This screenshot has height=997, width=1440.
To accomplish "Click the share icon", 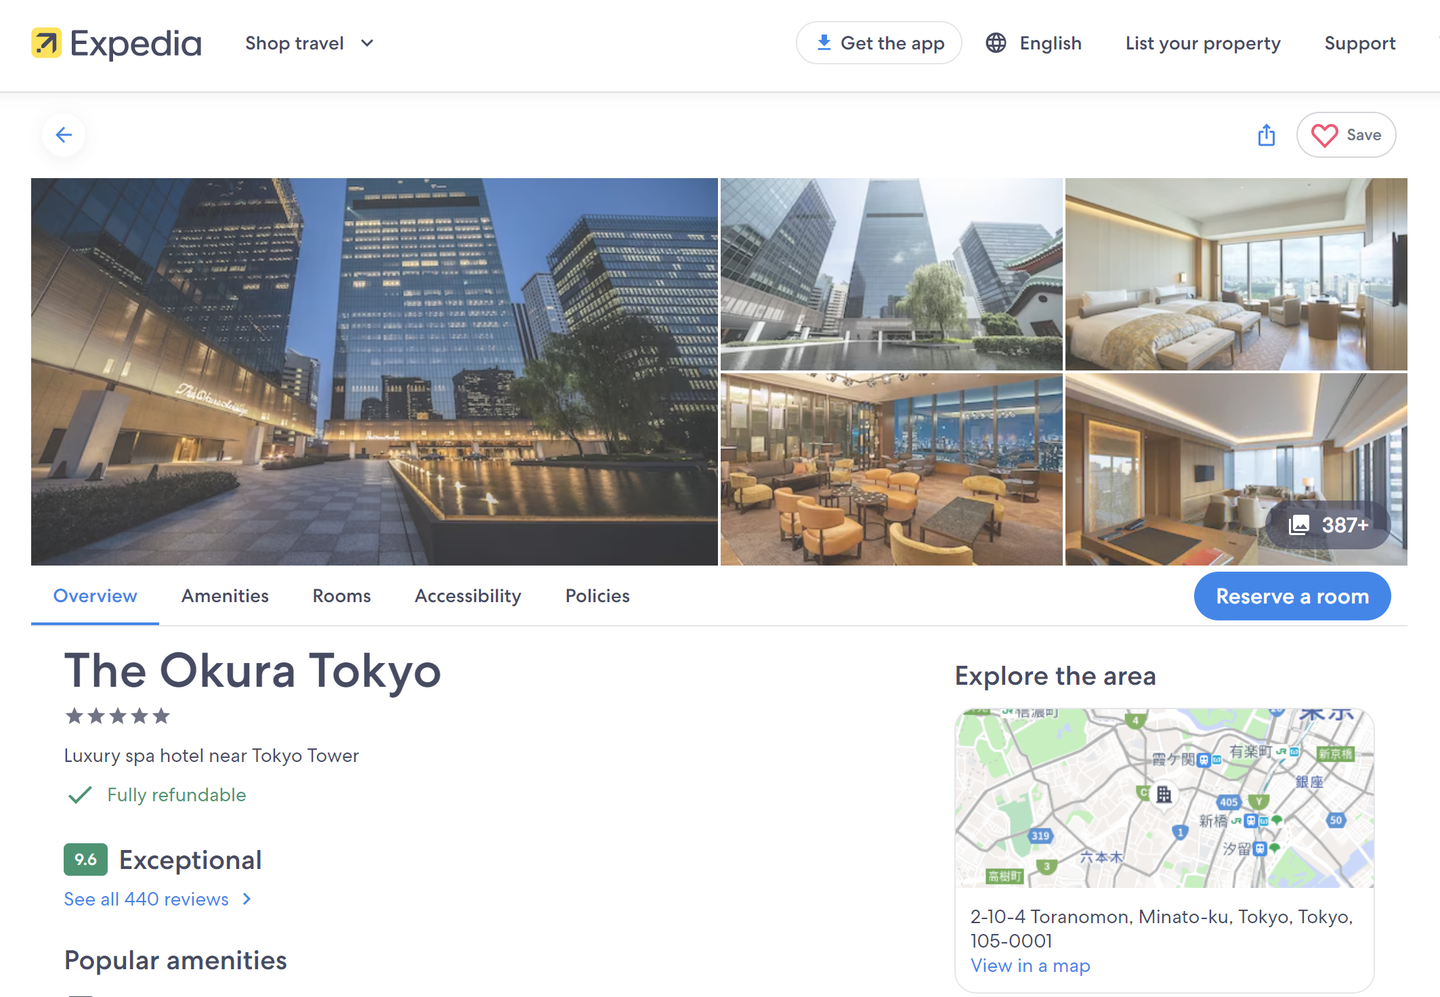I will (x=1266, y=135).
